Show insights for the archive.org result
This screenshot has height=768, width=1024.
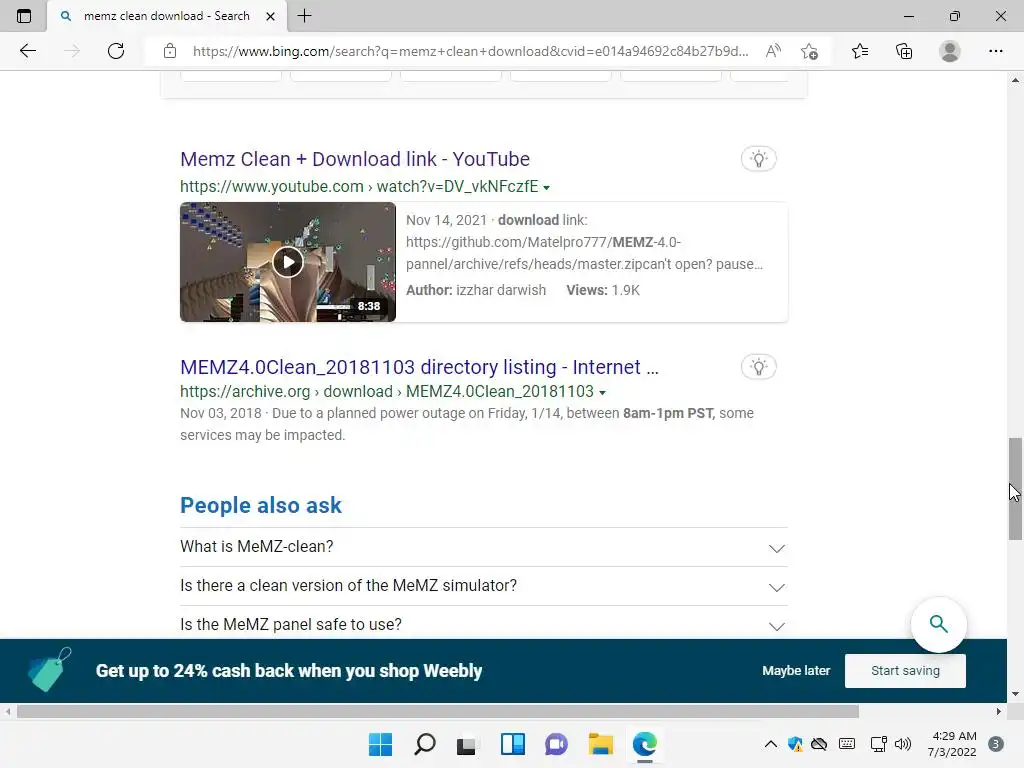758,367
